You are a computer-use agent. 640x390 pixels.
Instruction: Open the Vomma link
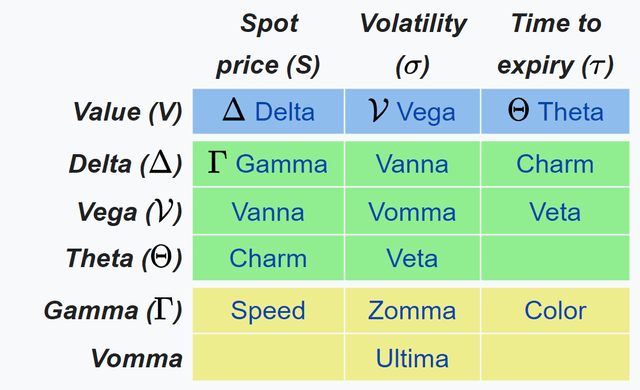[x=412, y=212]
